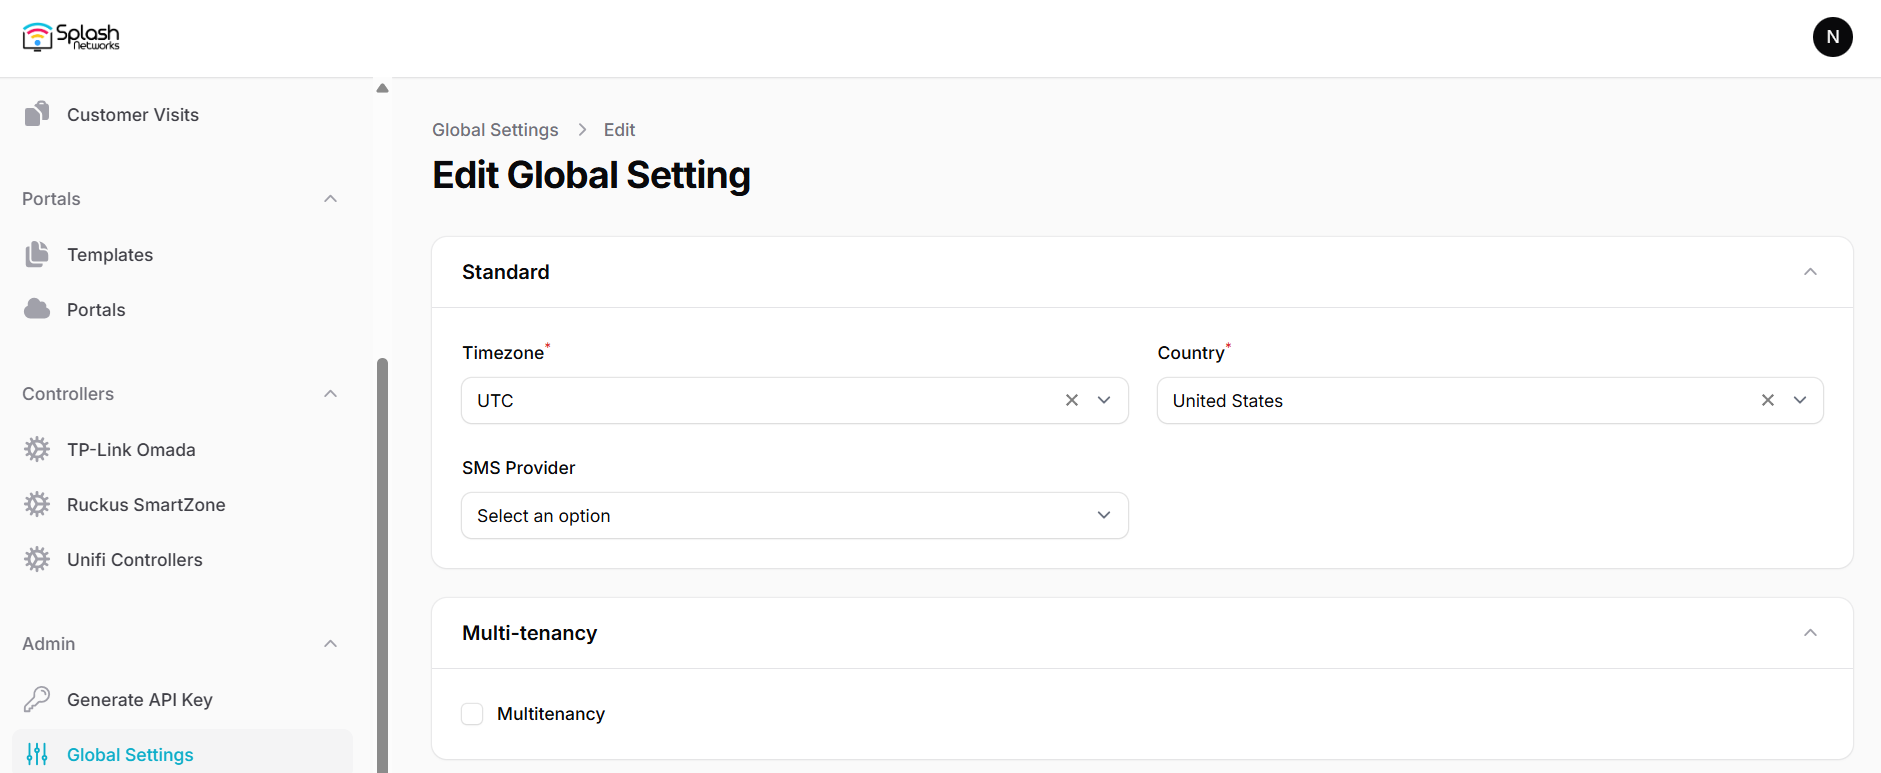The height and width of the screenshot is (773, 1881).
Task: Click the TP-Link Omada gear icon
Action: pos(37,449)
